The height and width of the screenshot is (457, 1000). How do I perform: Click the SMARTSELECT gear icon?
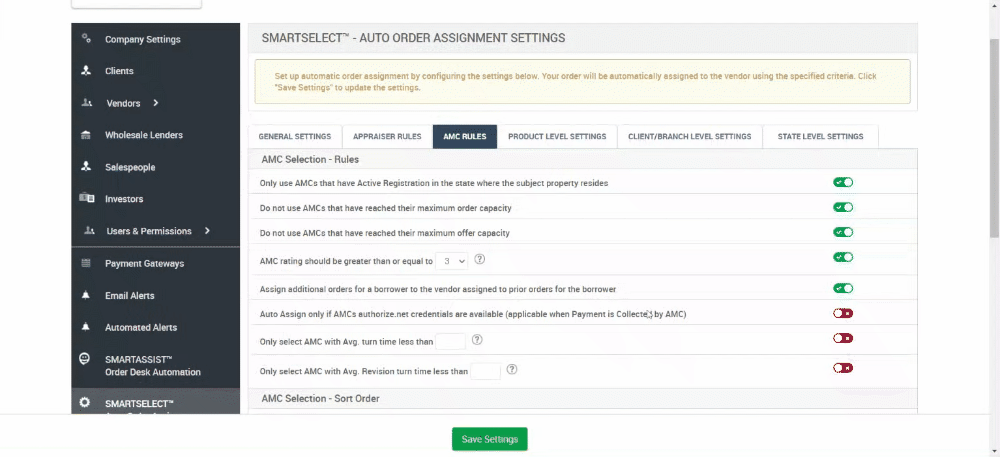click(84, 403)
